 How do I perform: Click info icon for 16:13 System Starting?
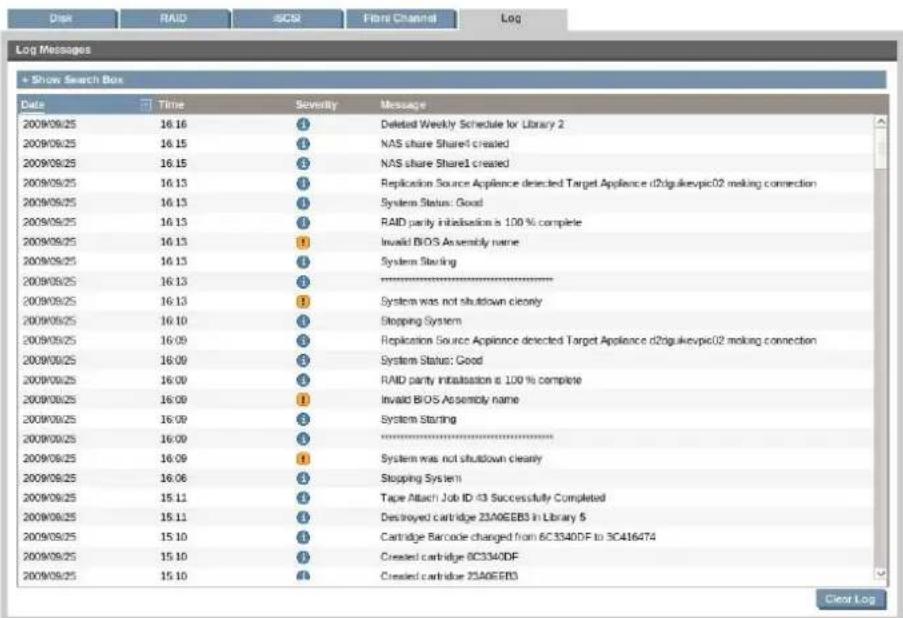(x=303, y=262)
